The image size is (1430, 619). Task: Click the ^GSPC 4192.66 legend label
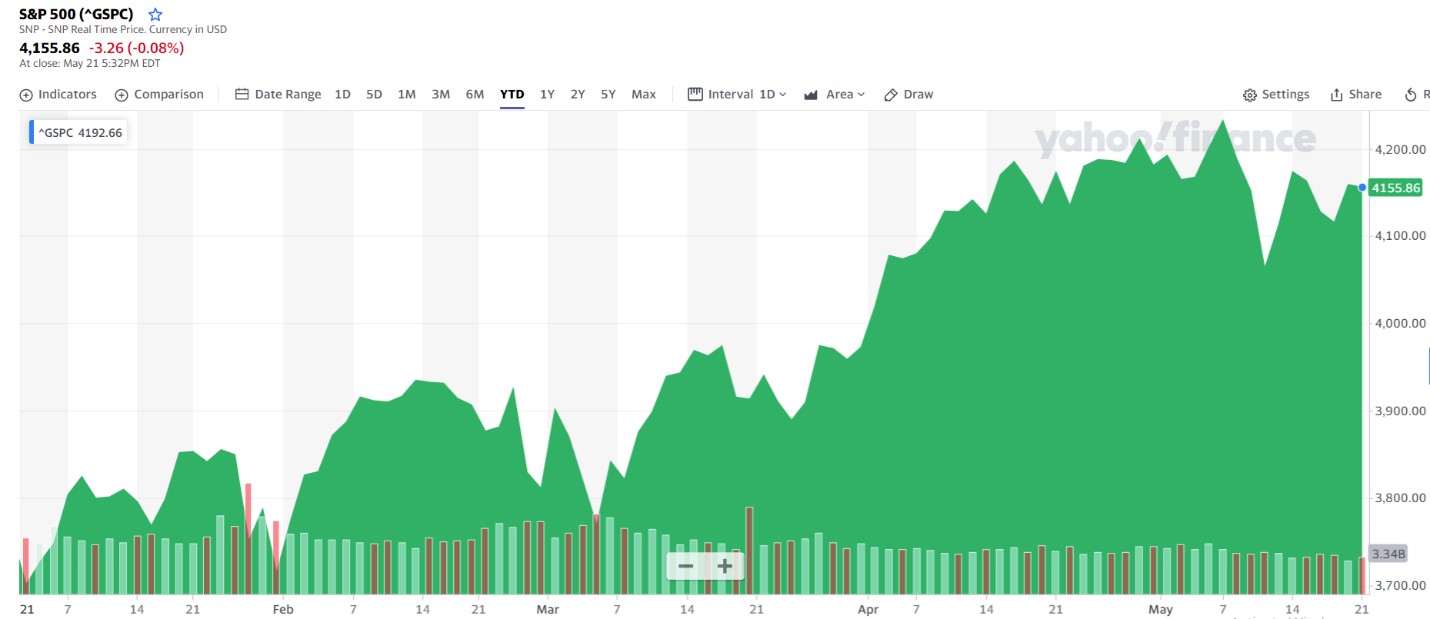(80, 132)
